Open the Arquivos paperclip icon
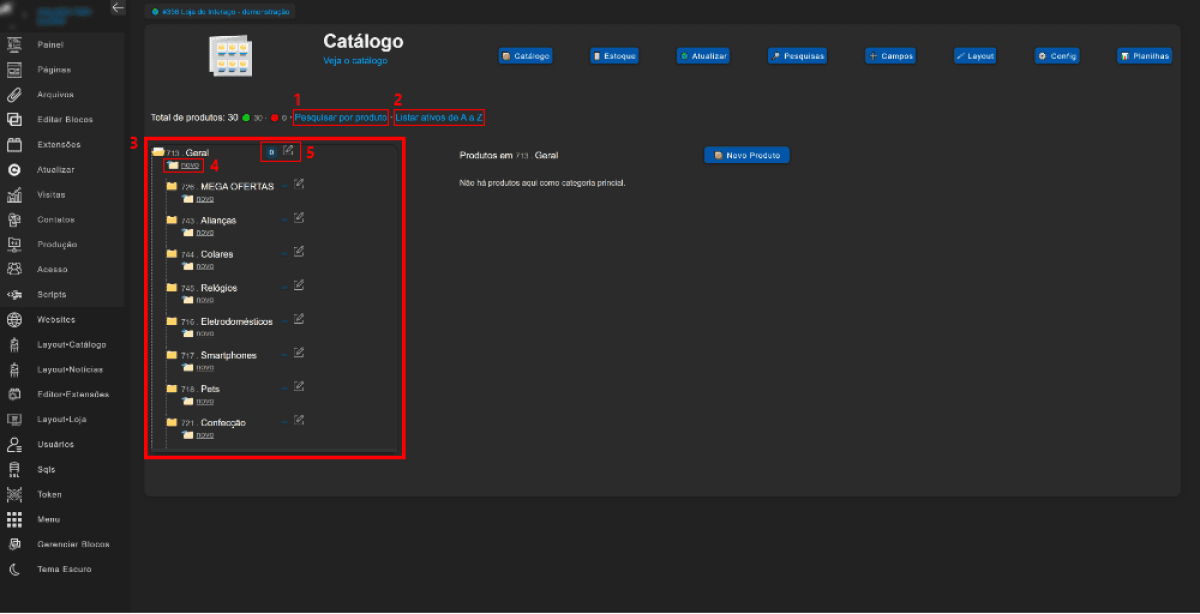1200x614 pixels. [x=14, y=95]
